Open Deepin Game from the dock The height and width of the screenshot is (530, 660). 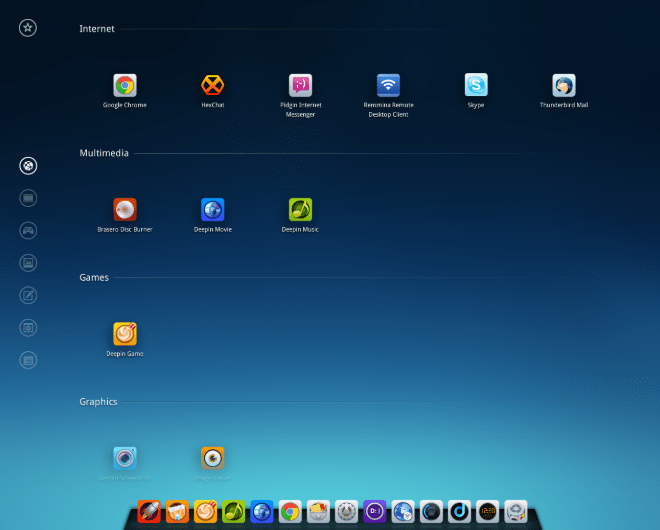point(205,511)
